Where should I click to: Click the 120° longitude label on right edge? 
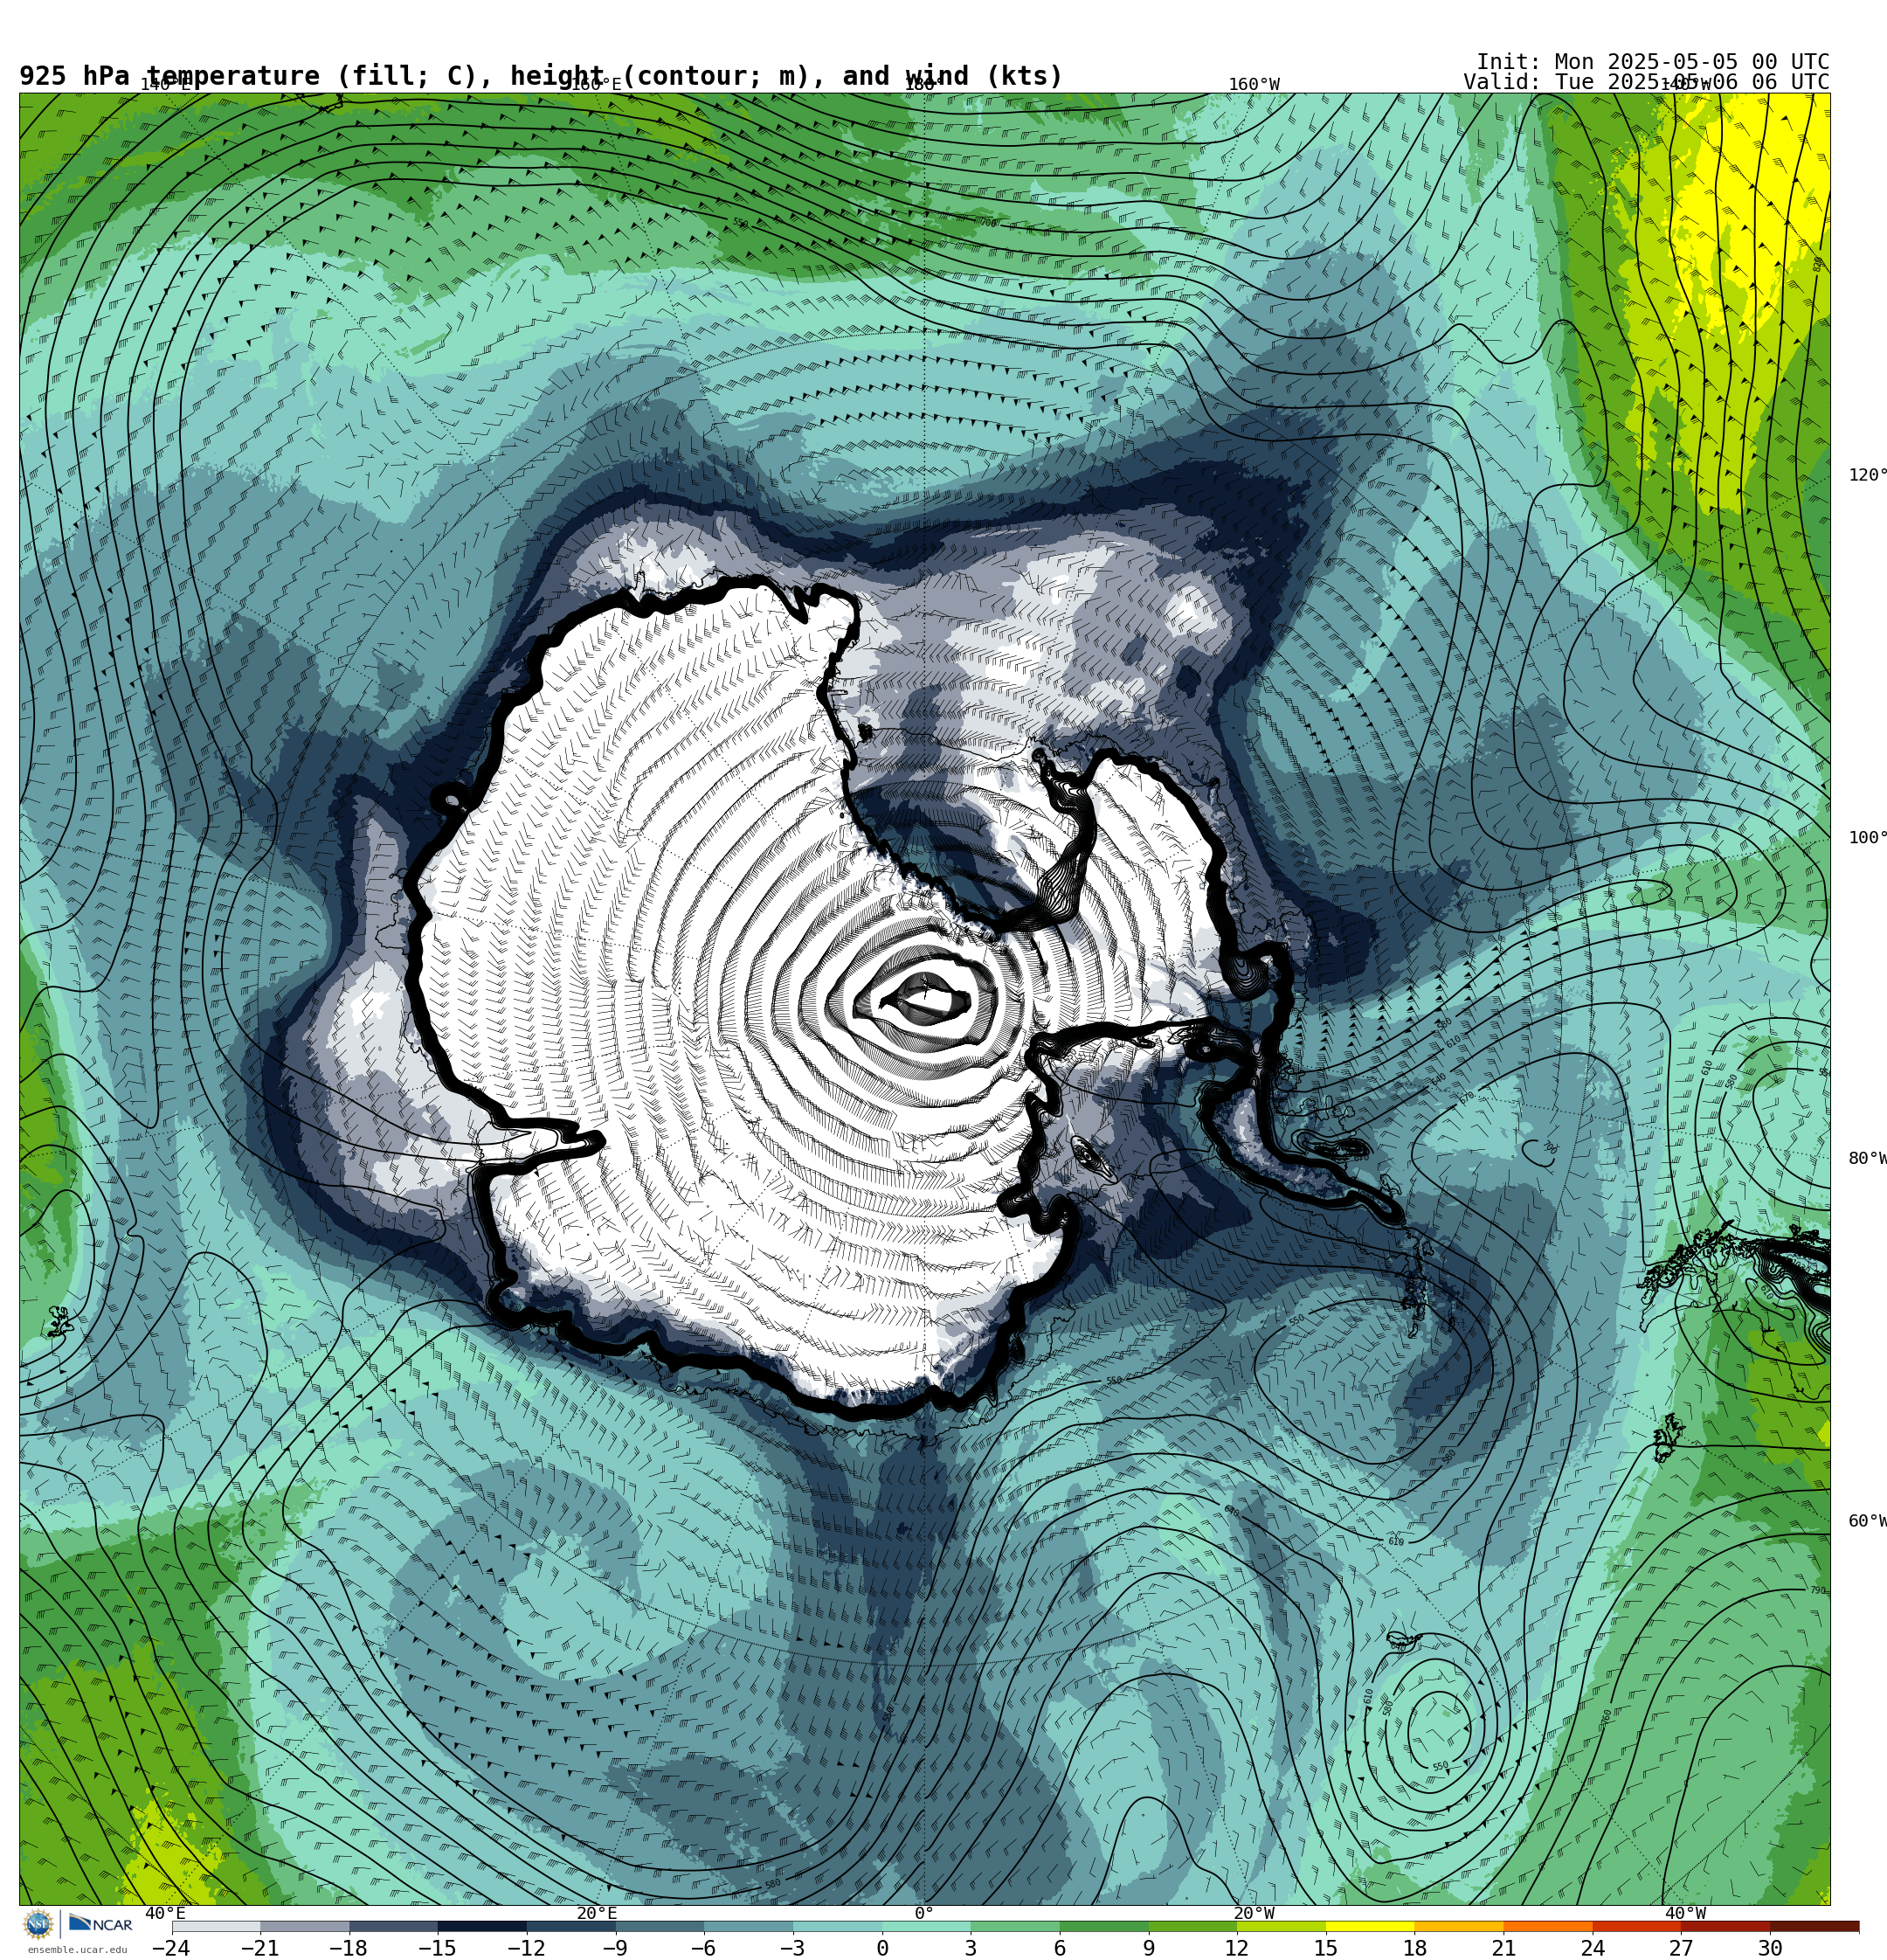point(1867,475)
